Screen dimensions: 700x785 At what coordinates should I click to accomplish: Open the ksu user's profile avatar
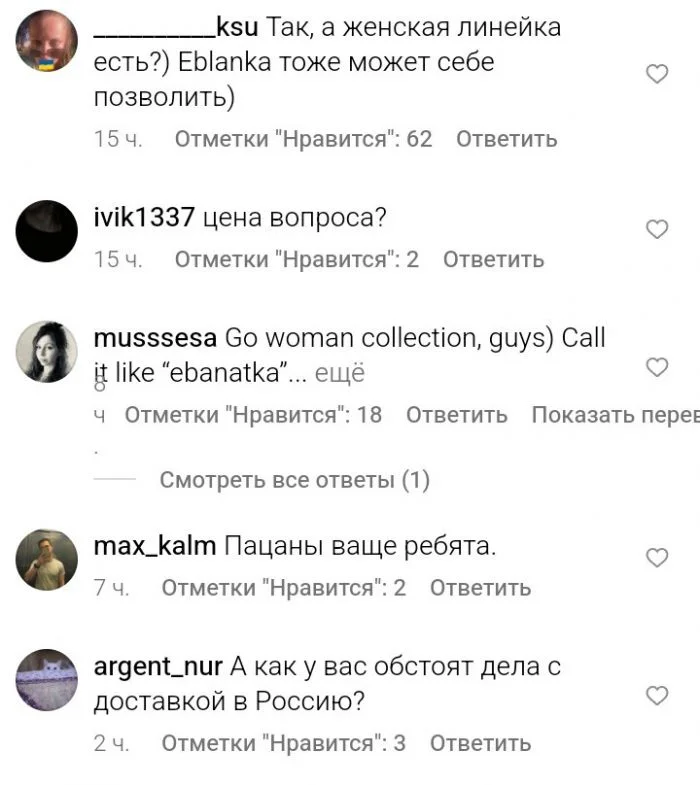pos(47,41)
